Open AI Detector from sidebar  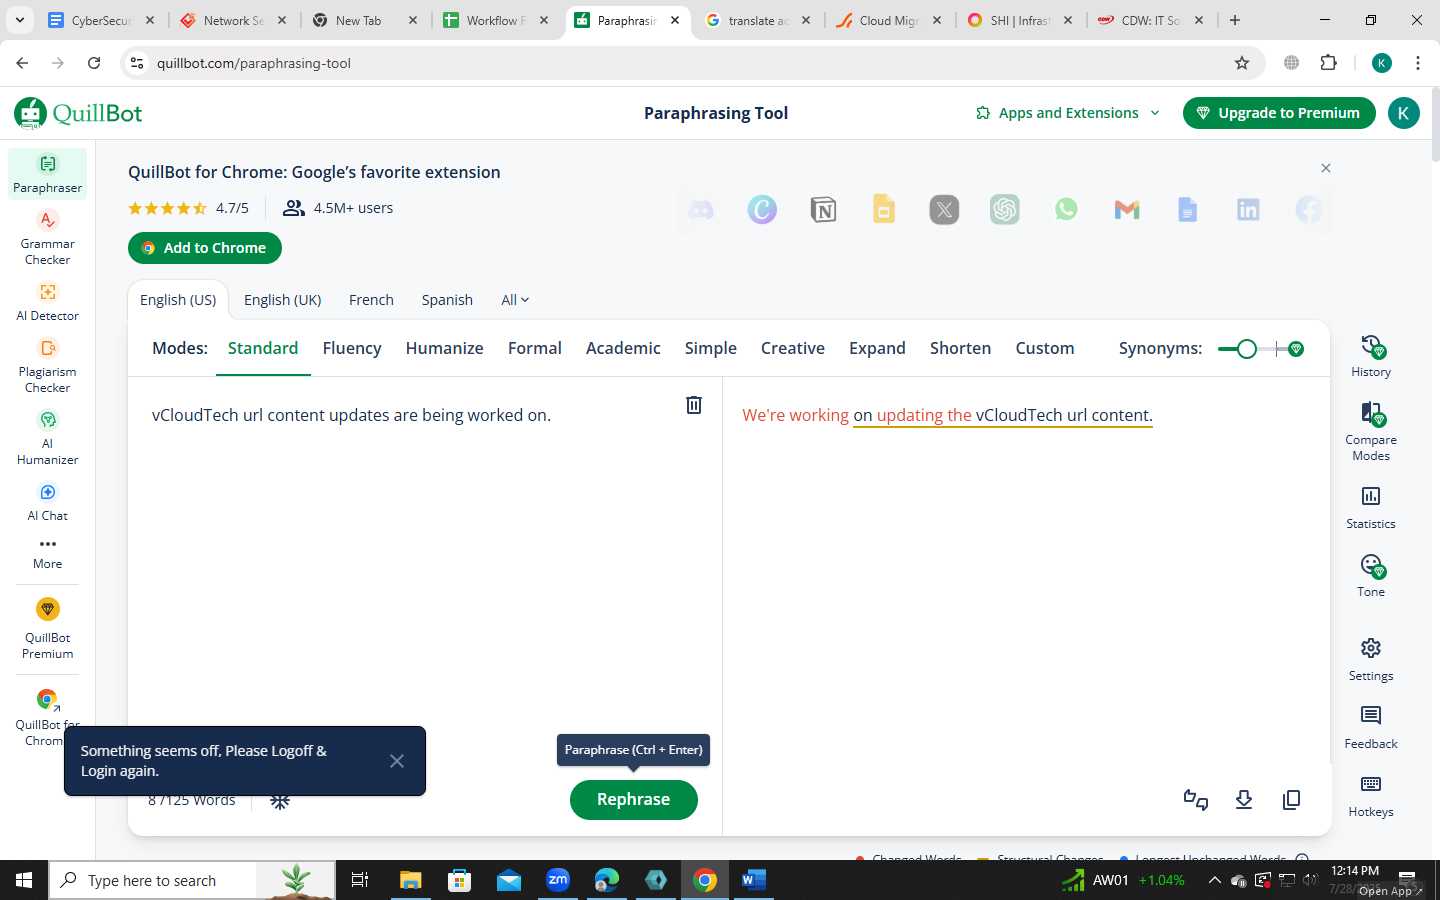click(47, 301)
